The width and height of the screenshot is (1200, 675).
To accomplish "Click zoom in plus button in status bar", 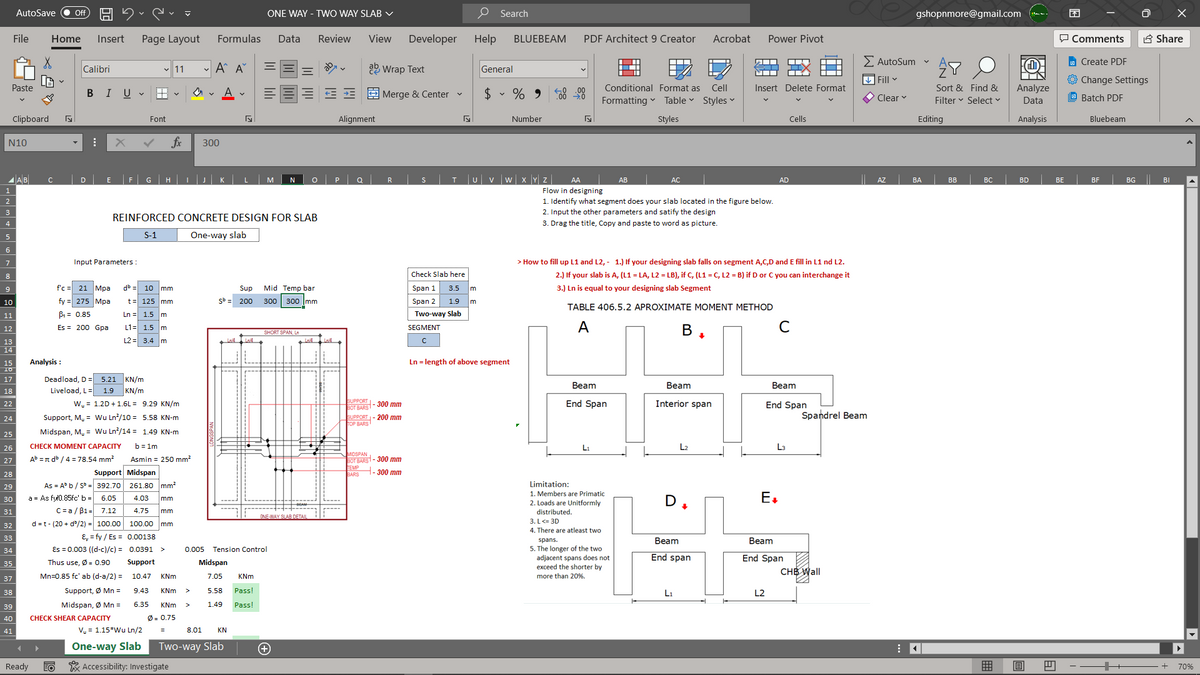I will [x=1164, y=665].
